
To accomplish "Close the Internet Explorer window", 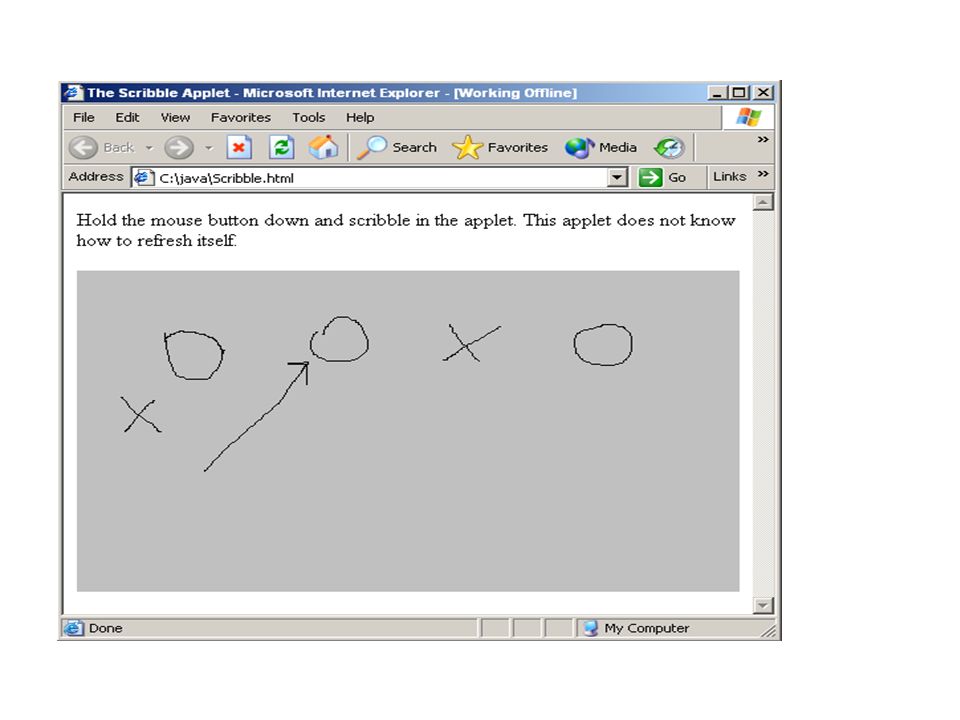I will tap(763, 92).
